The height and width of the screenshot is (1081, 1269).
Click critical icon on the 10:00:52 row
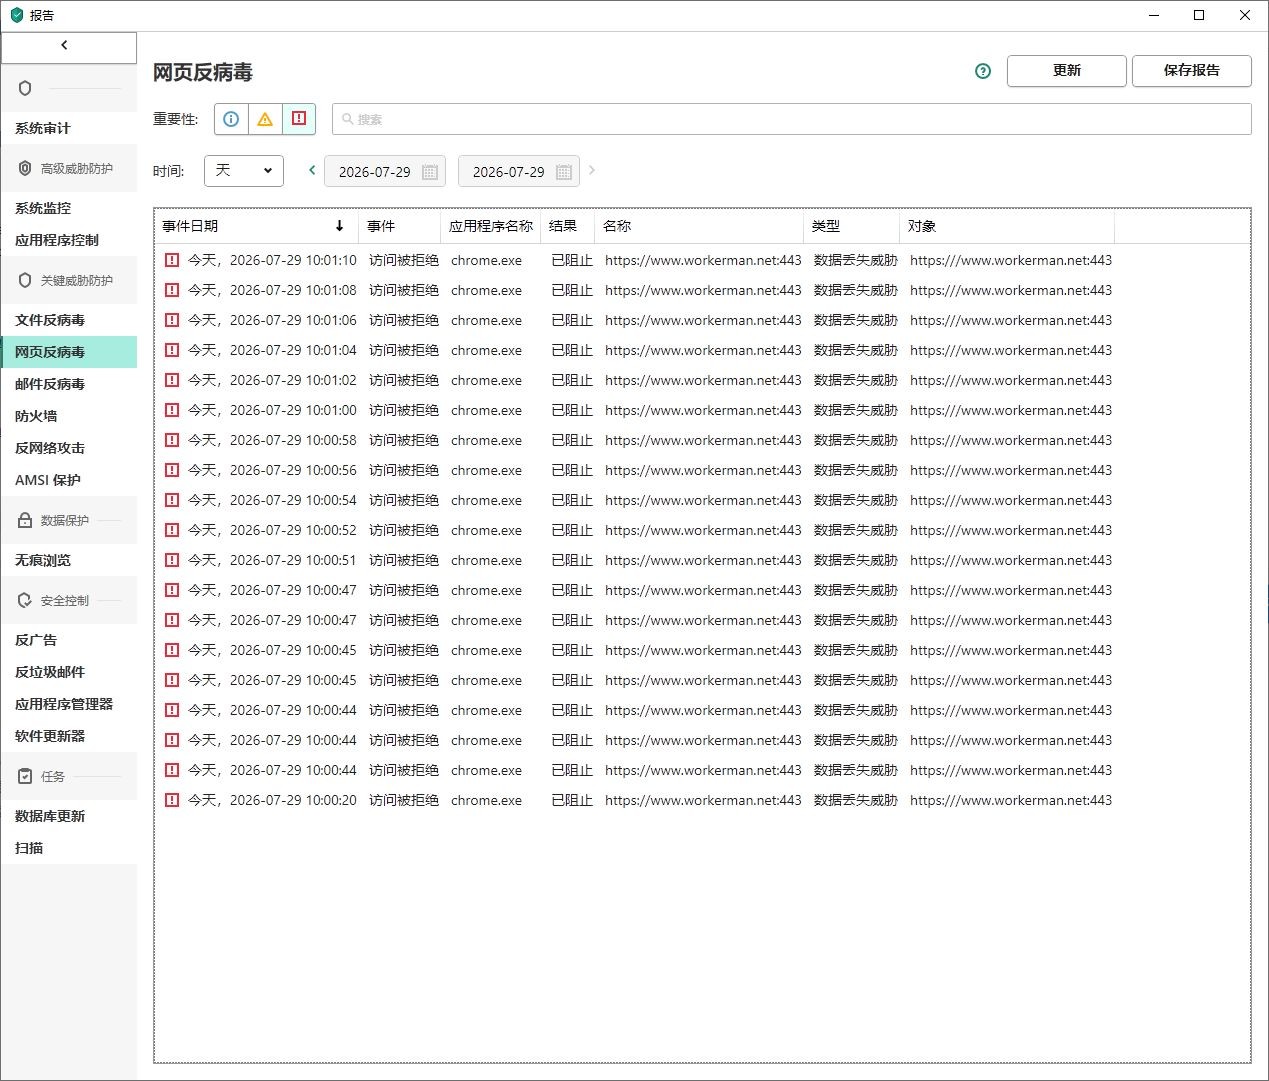click(x=172, y=530)
